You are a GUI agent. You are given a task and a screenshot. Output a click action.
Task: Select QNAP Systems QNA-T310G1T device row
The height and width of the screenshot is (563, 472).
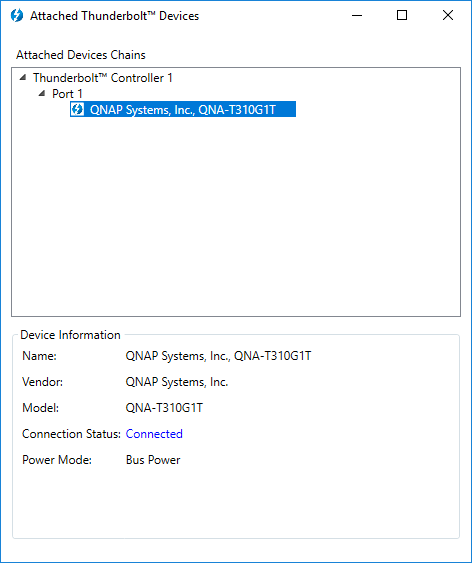tap(183, 109)
